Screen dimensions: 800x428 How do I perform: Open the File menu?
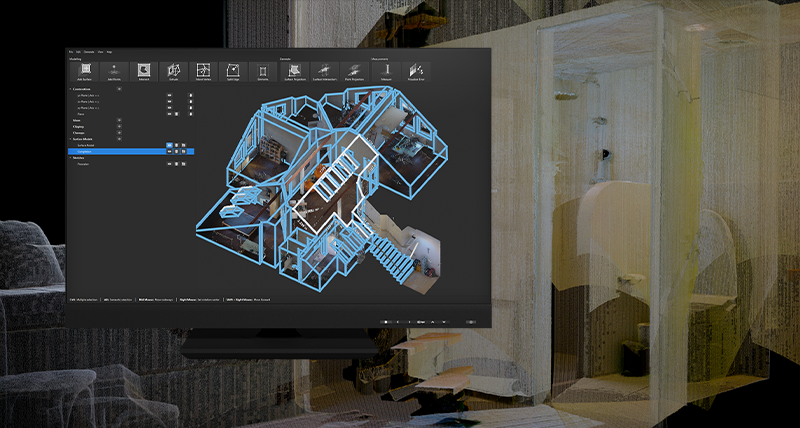73,51
